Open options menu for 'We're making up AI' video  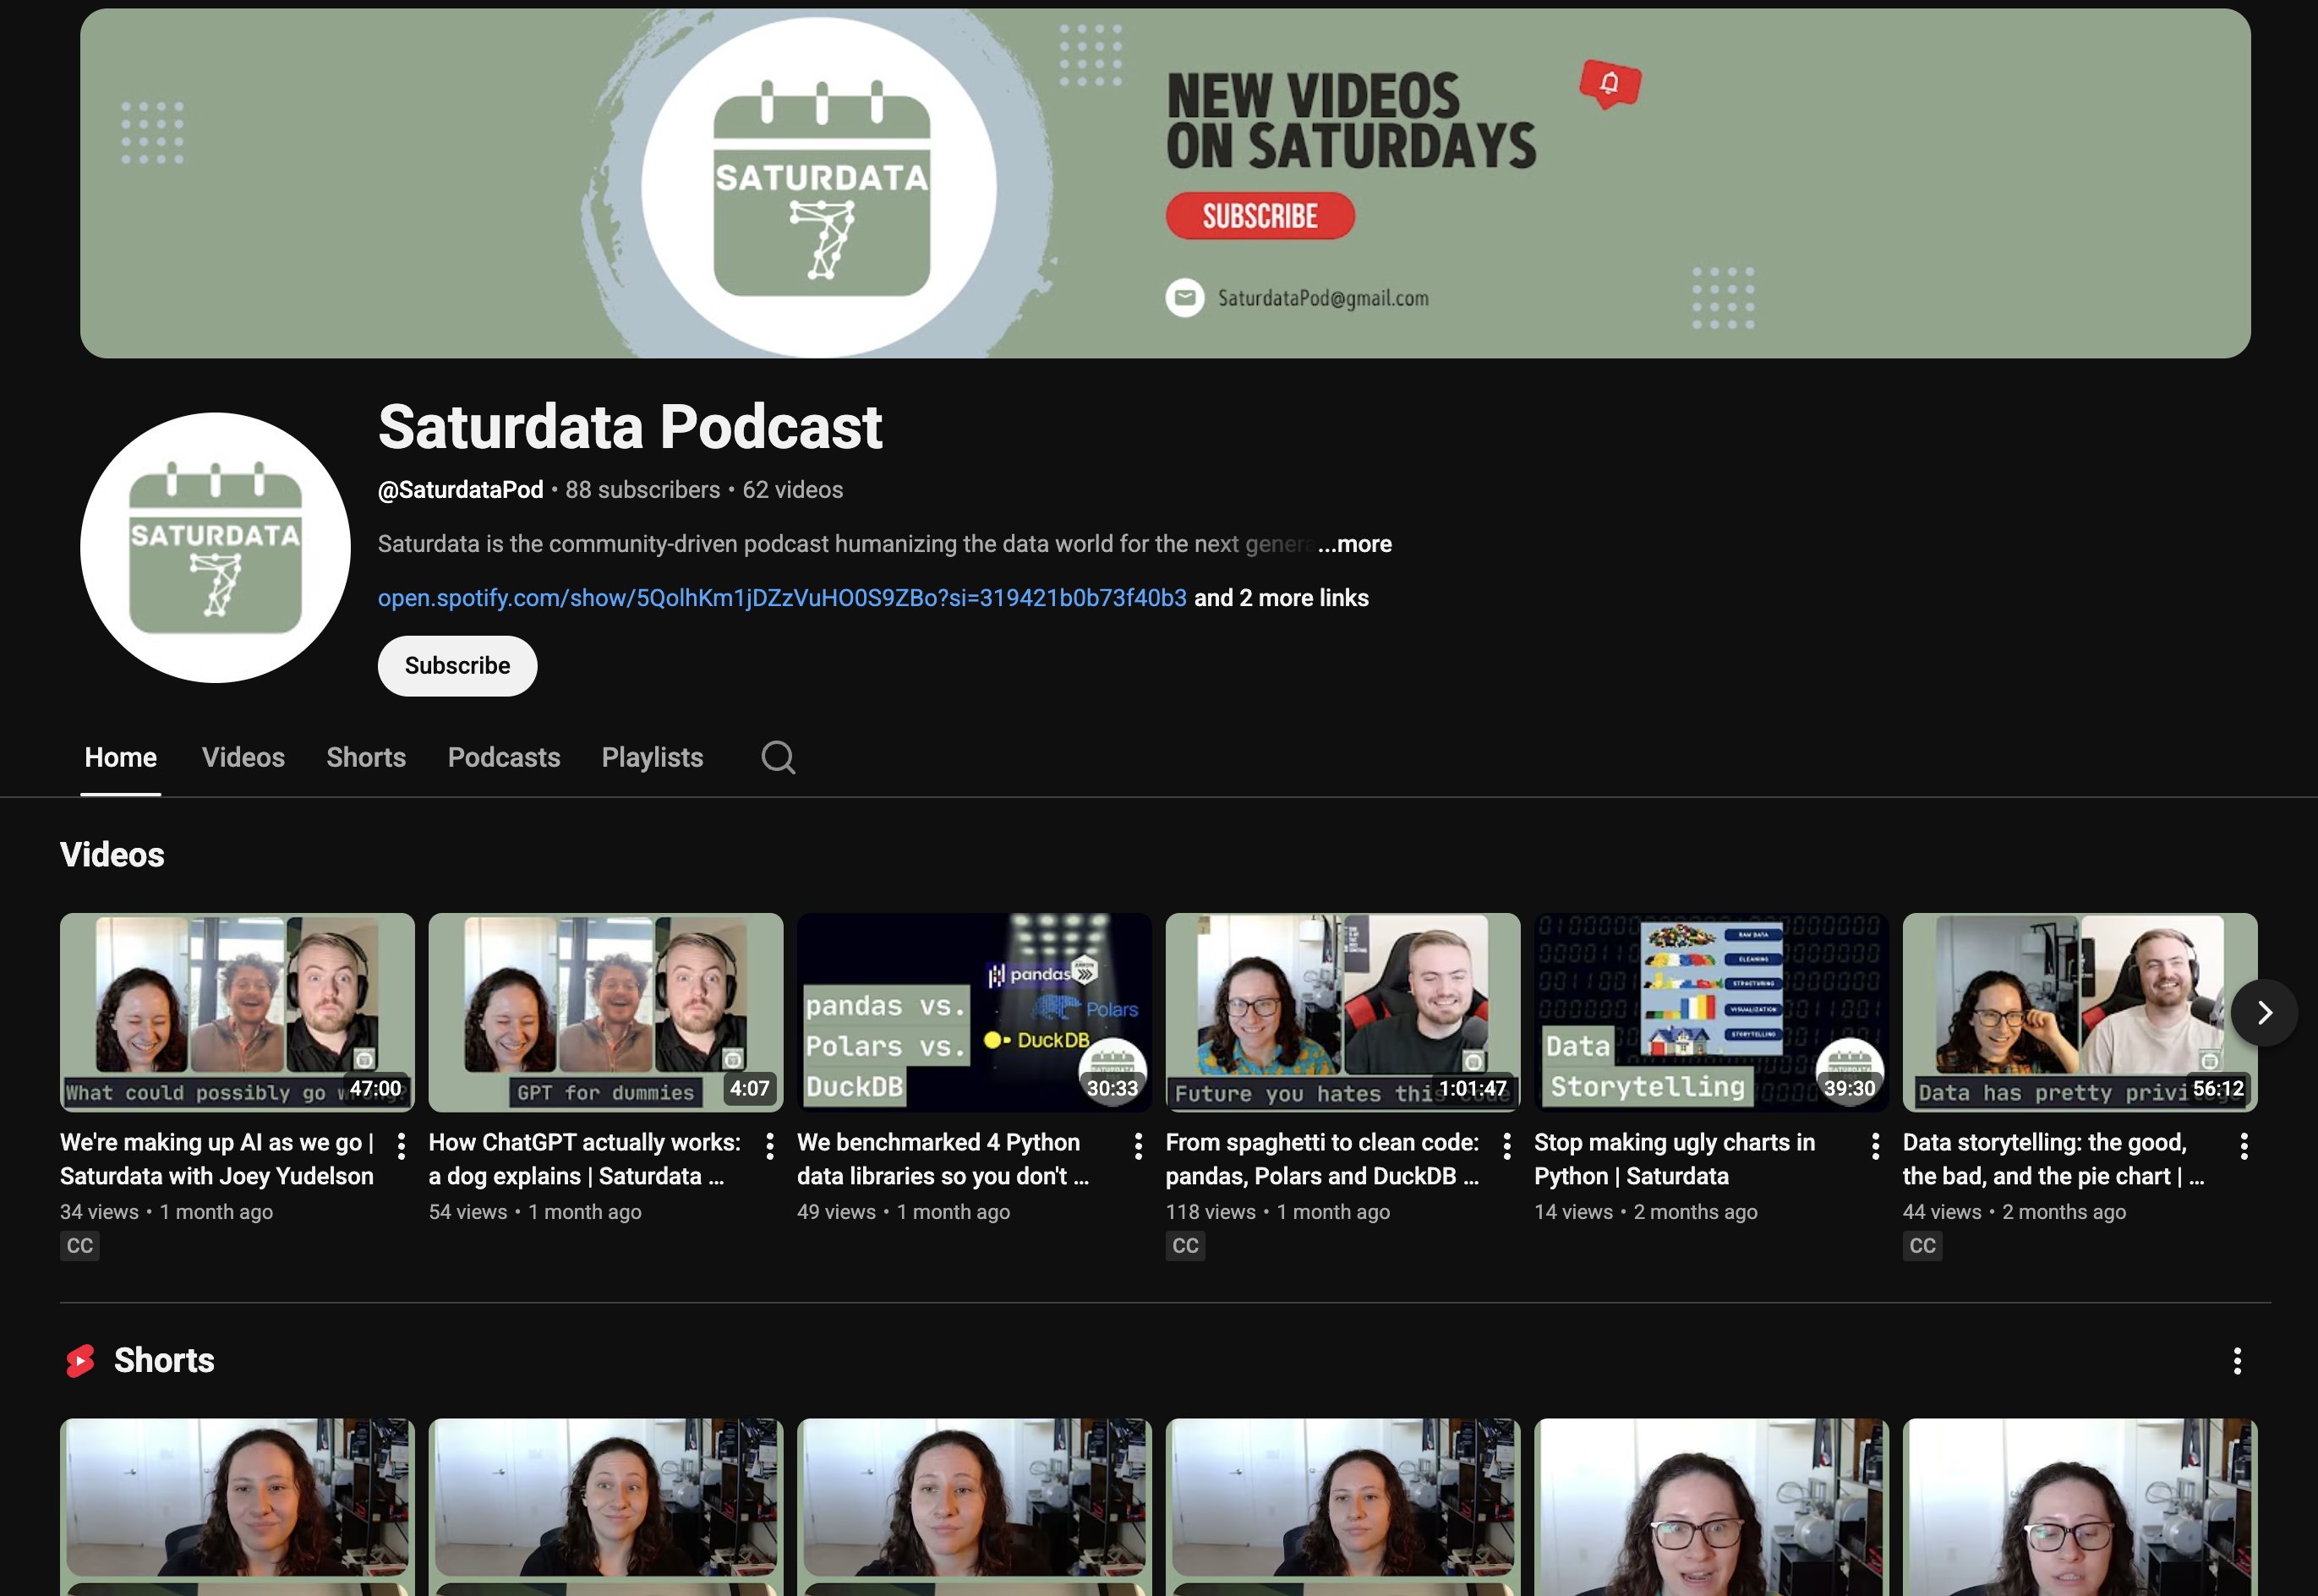[401, 1146]
